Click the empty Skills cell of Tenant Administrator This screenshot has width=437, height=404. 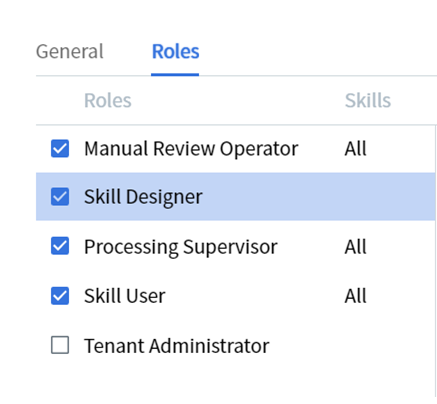pos(388,345)
